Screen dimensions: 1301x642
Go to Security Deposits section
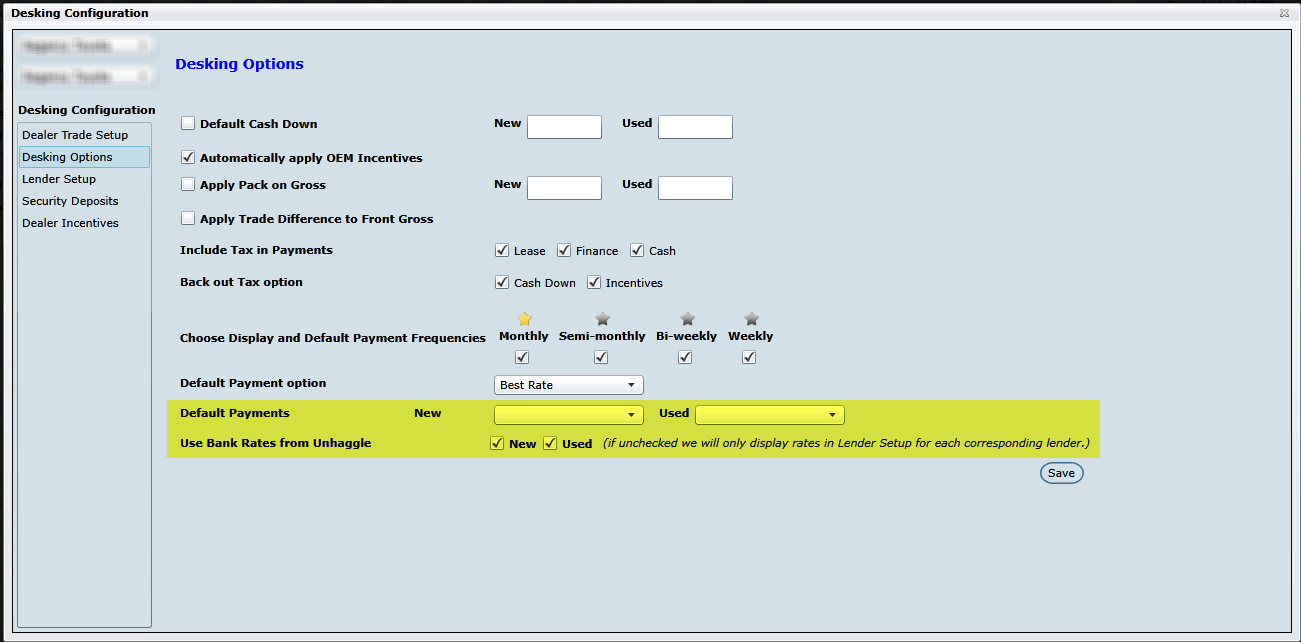point(70,201)
